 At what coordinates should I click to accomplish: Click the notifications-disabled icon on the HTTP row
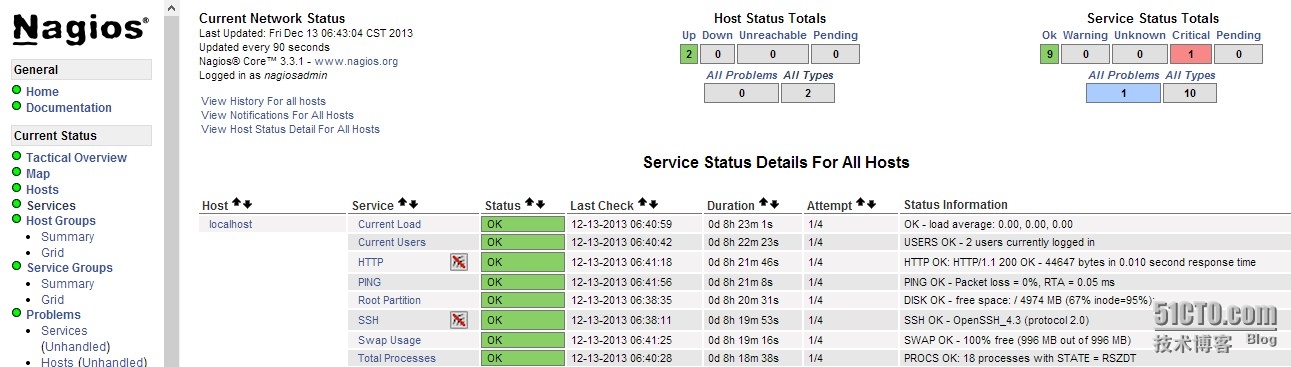point(459,262)
